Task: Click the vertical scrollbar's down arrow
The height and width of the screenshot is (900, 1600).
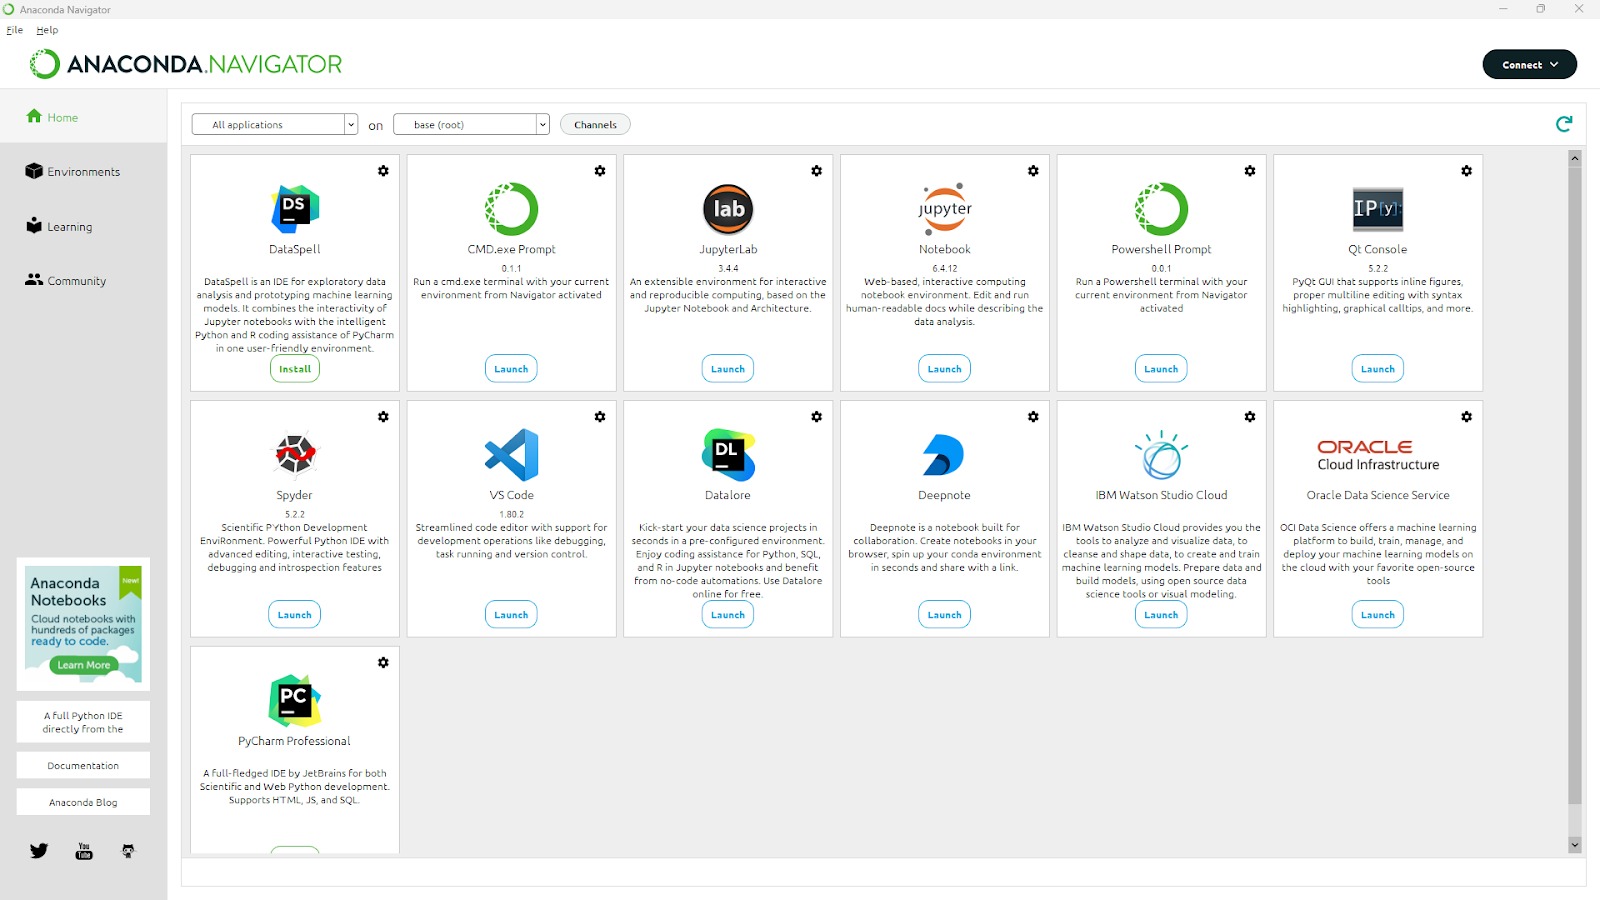Action: tap(1574, 845)
